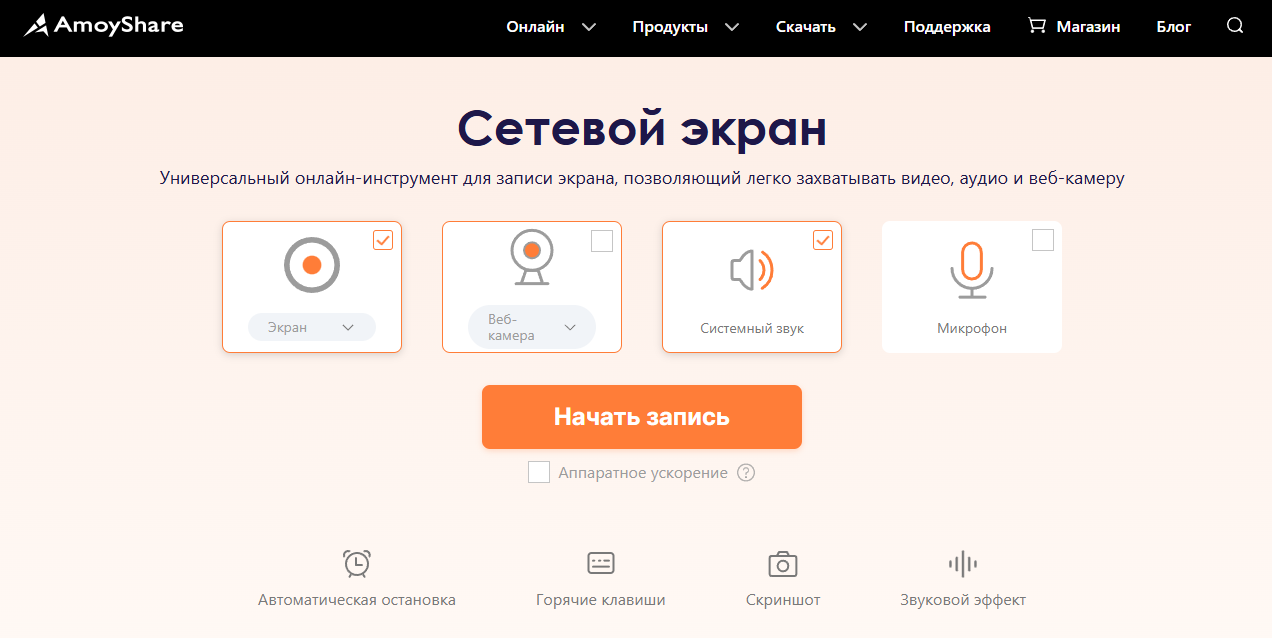Click the microphone icon
Image resolution: width=1272 pixels, height=638 pixels.
click(x=971, y=270)
